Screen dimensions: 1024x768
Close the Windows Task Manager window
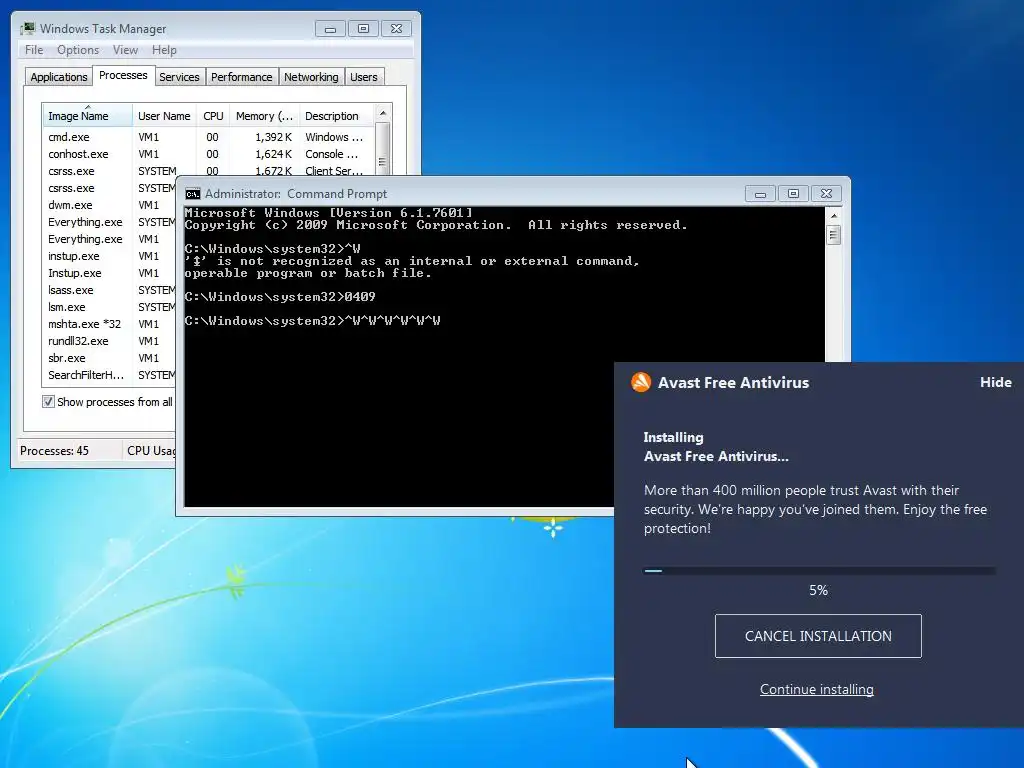pyautogui.click(x=396, y=29)
